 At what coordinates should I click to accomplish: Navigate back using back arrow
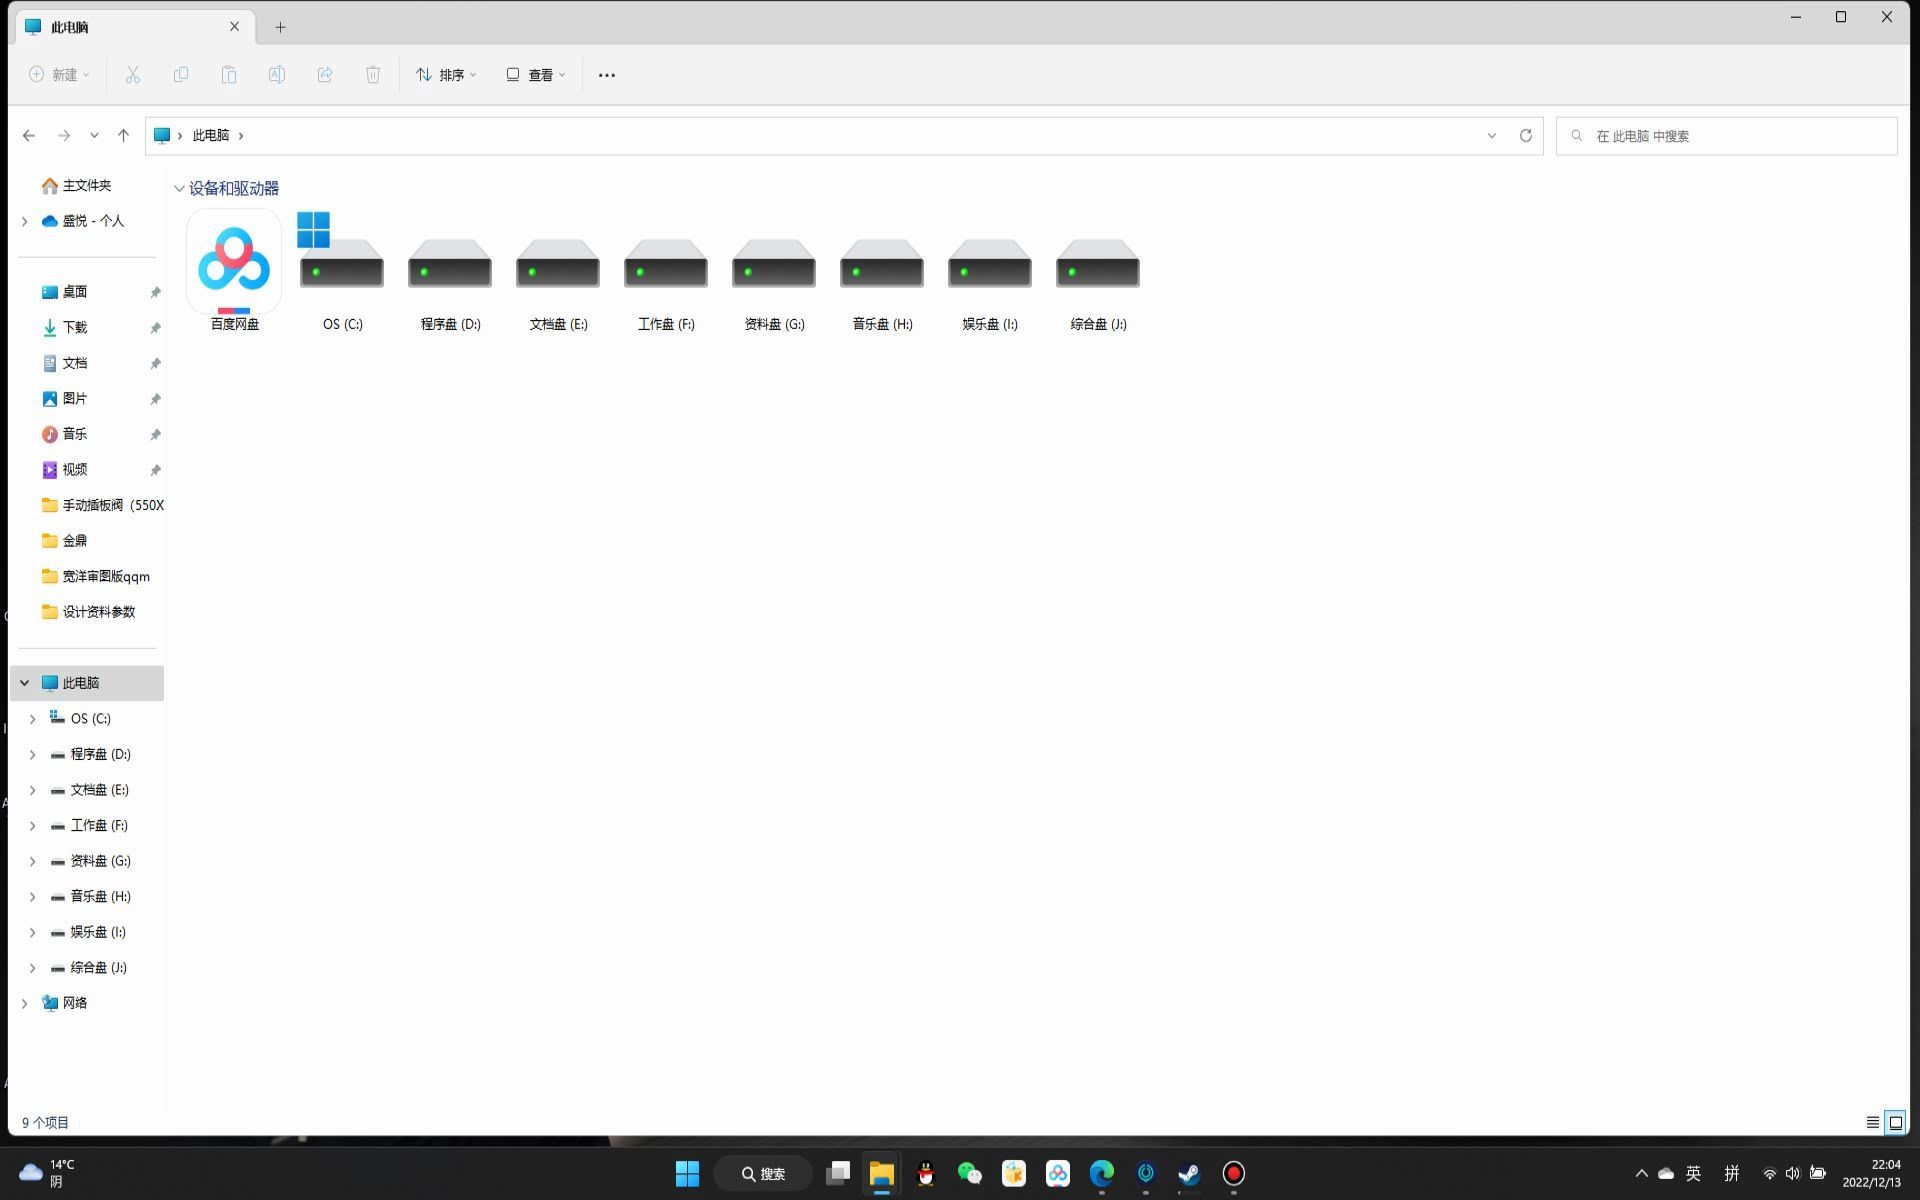pyautogui.click(x=28, y=134)
